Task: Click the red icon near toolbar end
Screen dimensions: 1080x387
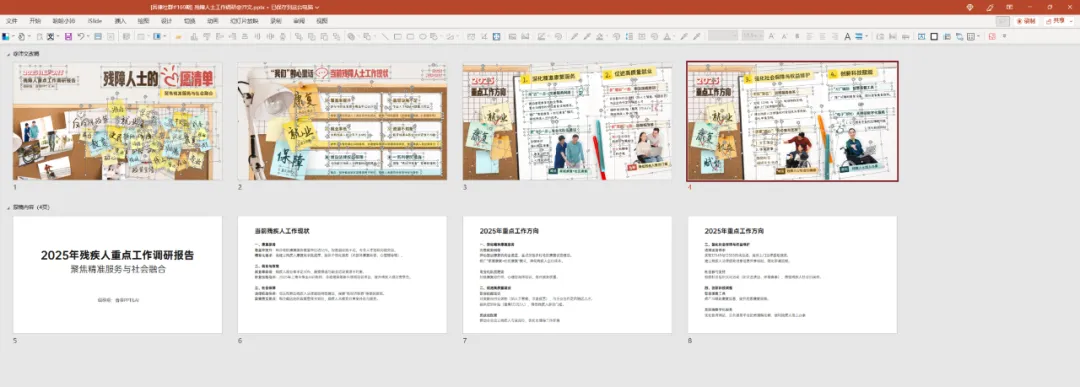Action: [x=992, y=36]
